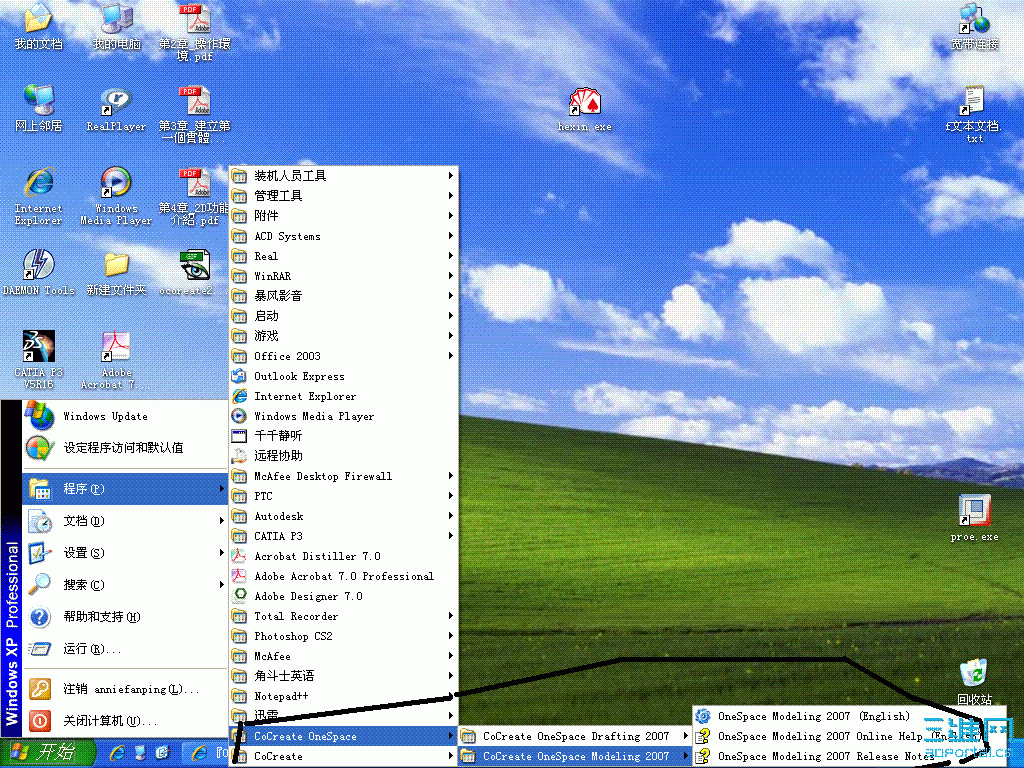Expand the 装机人员工具 program folder
This screenshot has height=768, width=1024.
coord(344,176)
